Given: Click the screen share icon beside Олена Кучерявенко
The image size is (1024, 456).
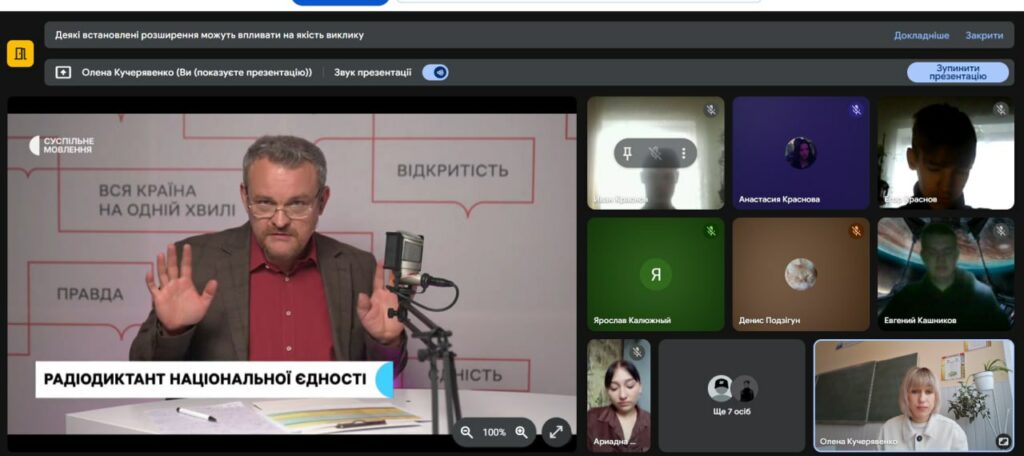Looking at the screenshot, I should 64,72.
